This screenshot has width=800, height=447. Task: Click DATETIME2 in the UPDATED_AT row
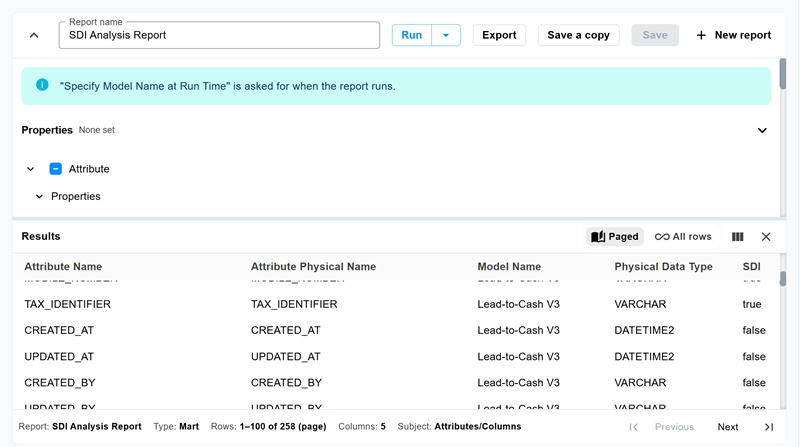(644, 357)
